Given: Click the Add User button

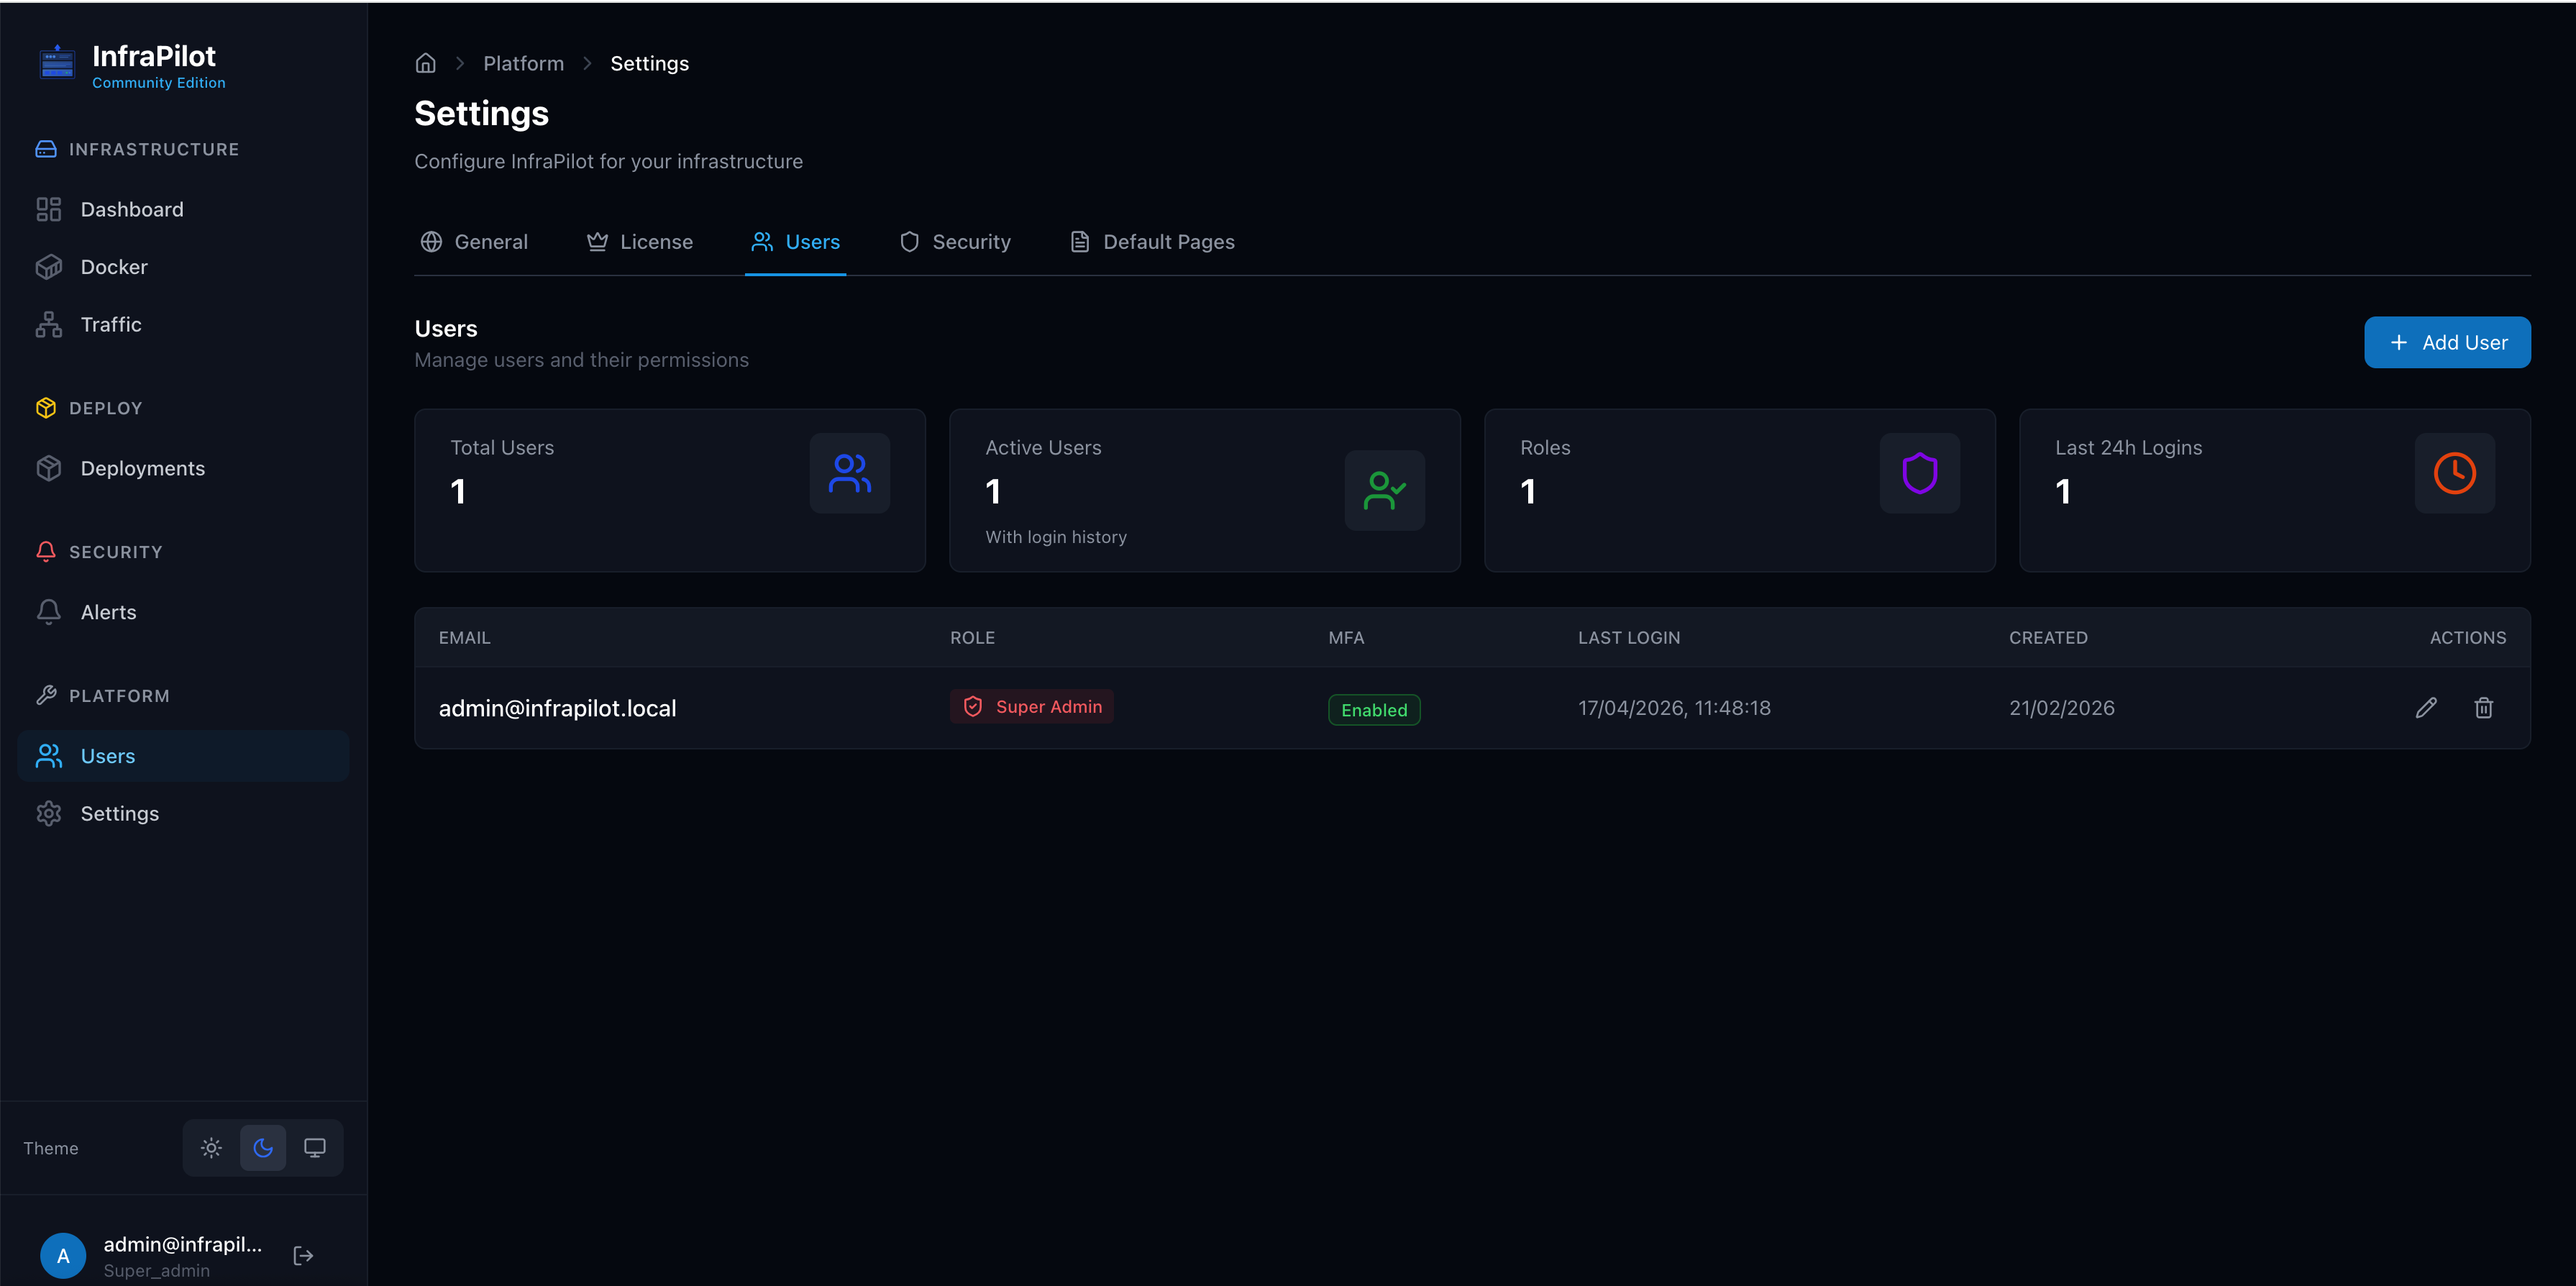Looking at the screenshot, I should tap(2447, 342).
